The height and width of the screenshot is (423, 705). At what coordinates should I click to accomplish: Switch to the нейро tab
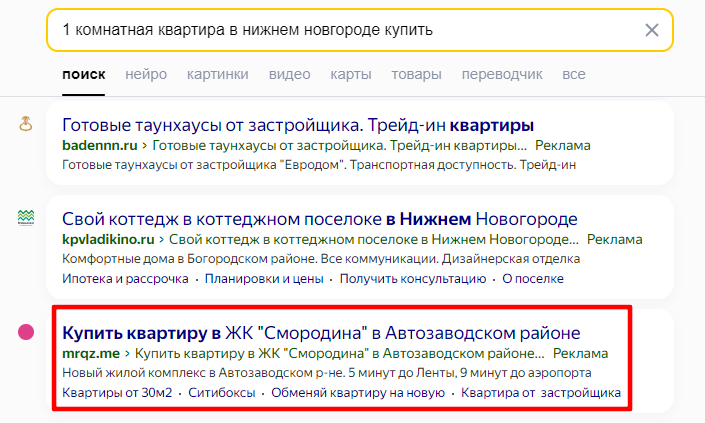click(x=146, y=74)
